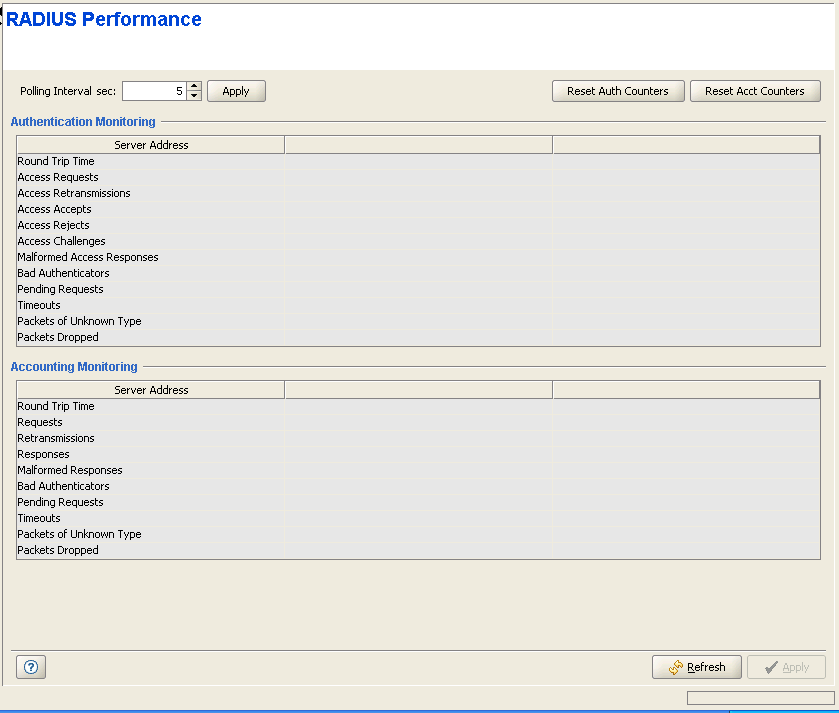Image resolution: width=839 pixels, height=713 pixels.
Task: Select the Access Requests row
Action: [x=58, y=177]
